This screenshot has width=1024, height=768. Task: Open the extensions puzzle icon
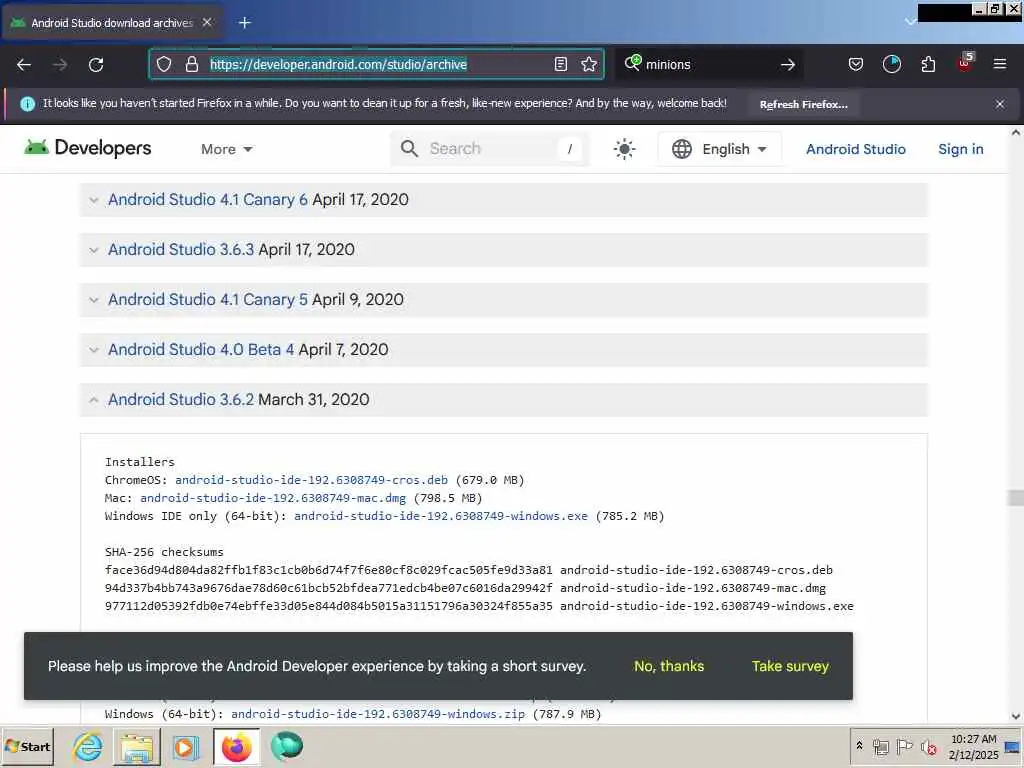928,64
